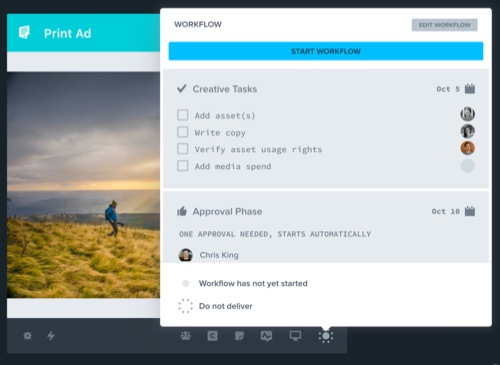Toggle the workflow status icon in toolbar
Image resolution: width=500 pixels, height=365 pixels.
(326, 336)
